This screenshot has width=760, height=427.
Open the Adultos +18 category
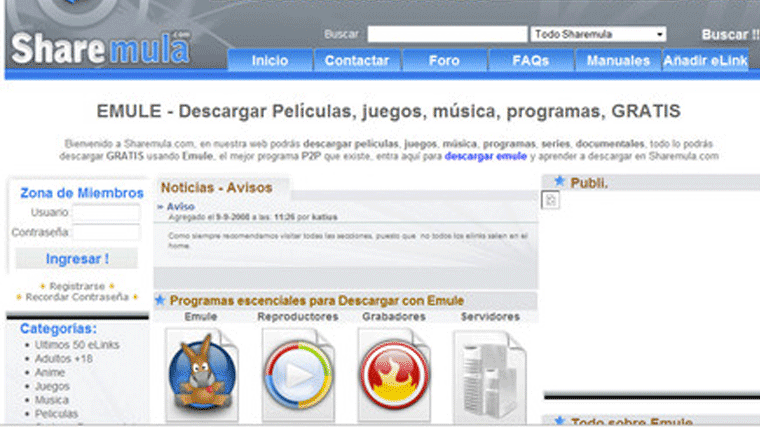(63, 359)
